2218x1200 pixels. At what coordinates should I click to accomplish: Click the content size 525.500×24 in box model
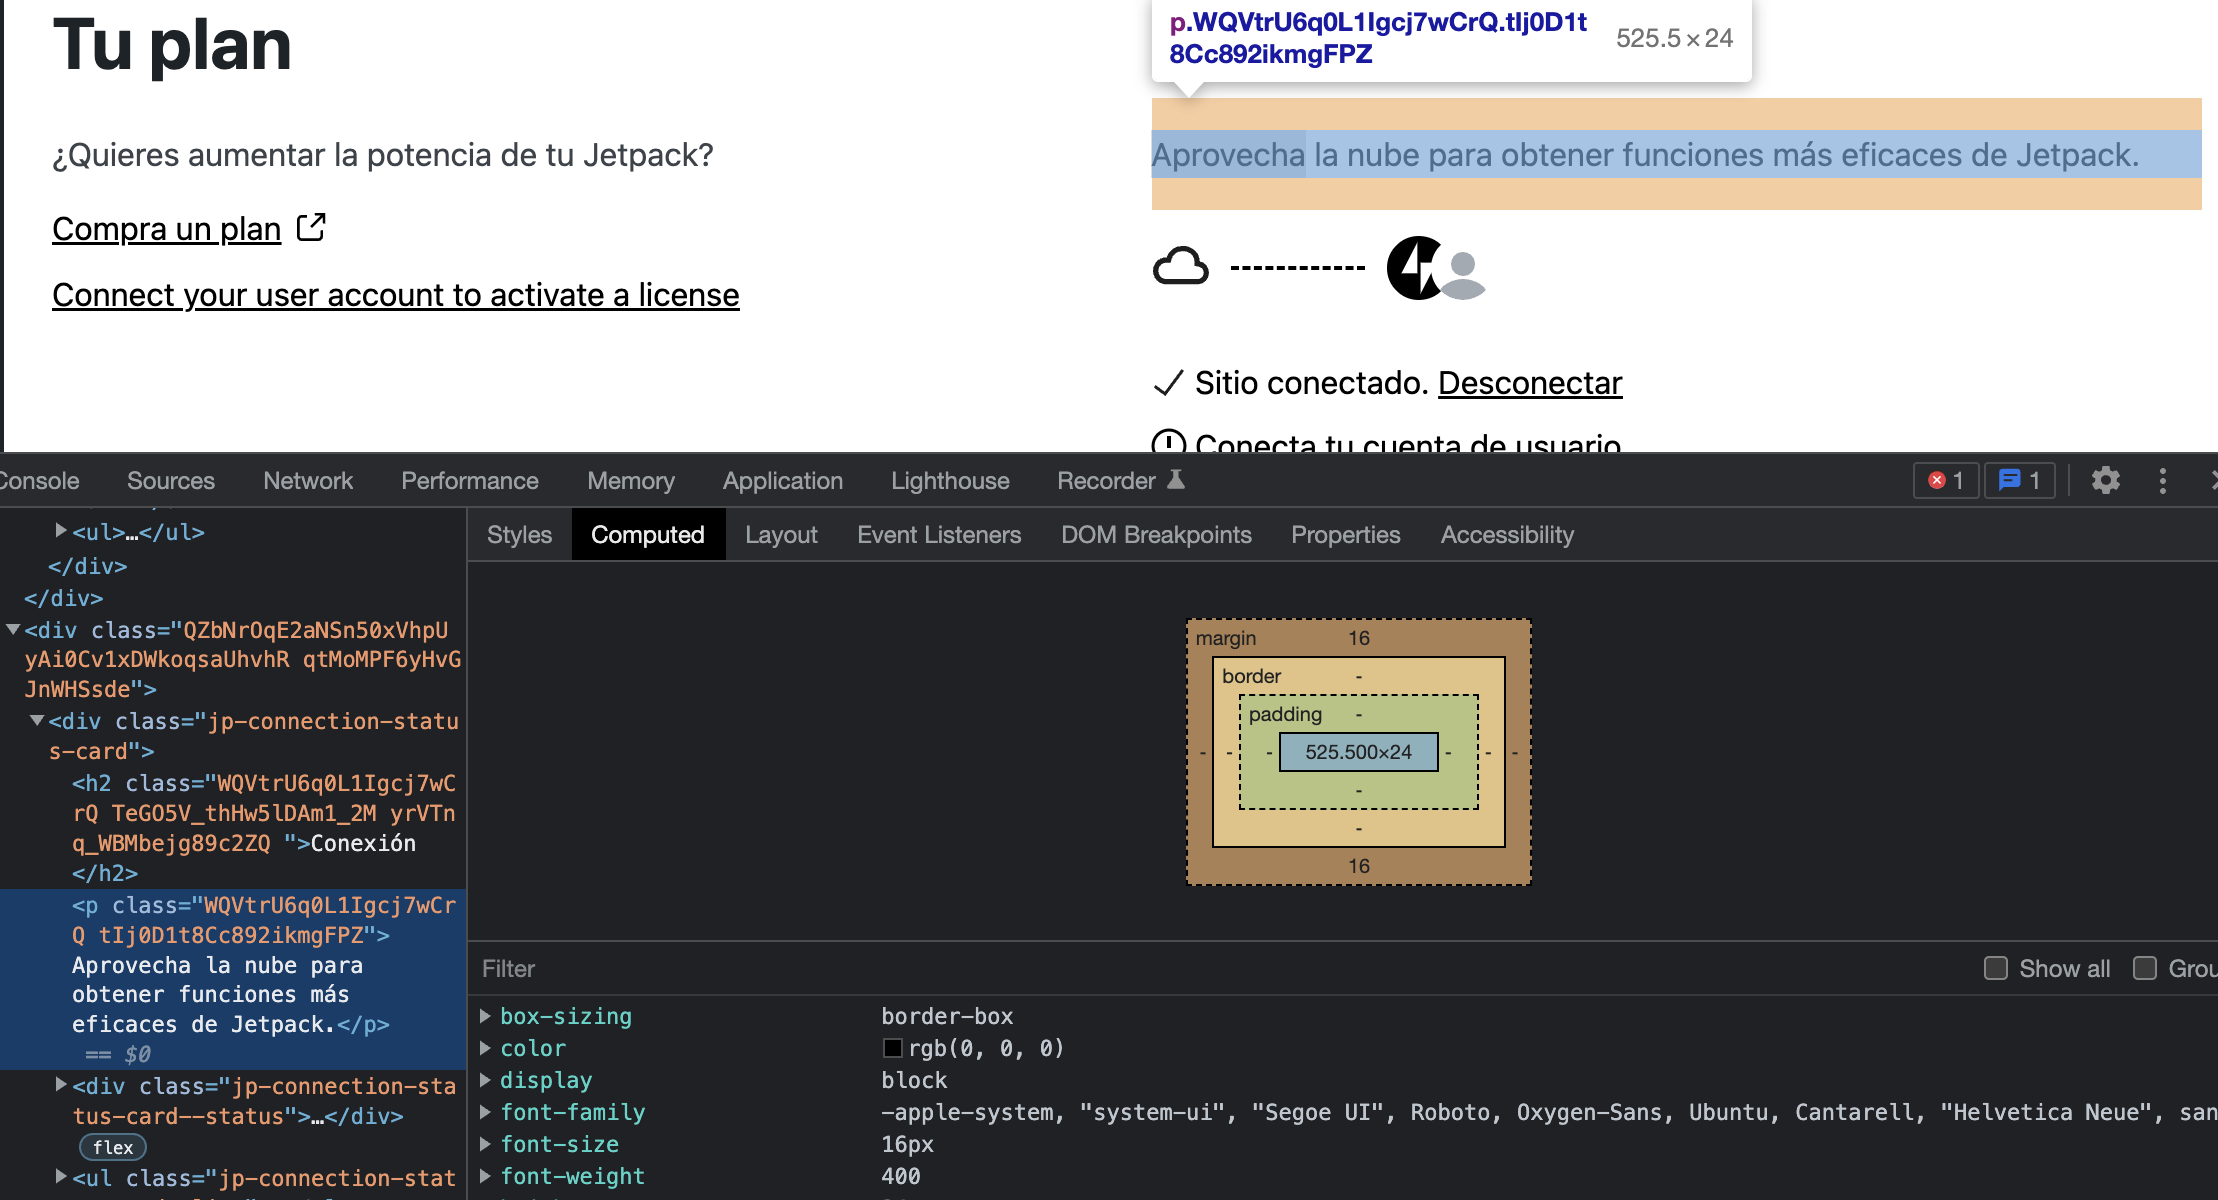[1358, 752]
